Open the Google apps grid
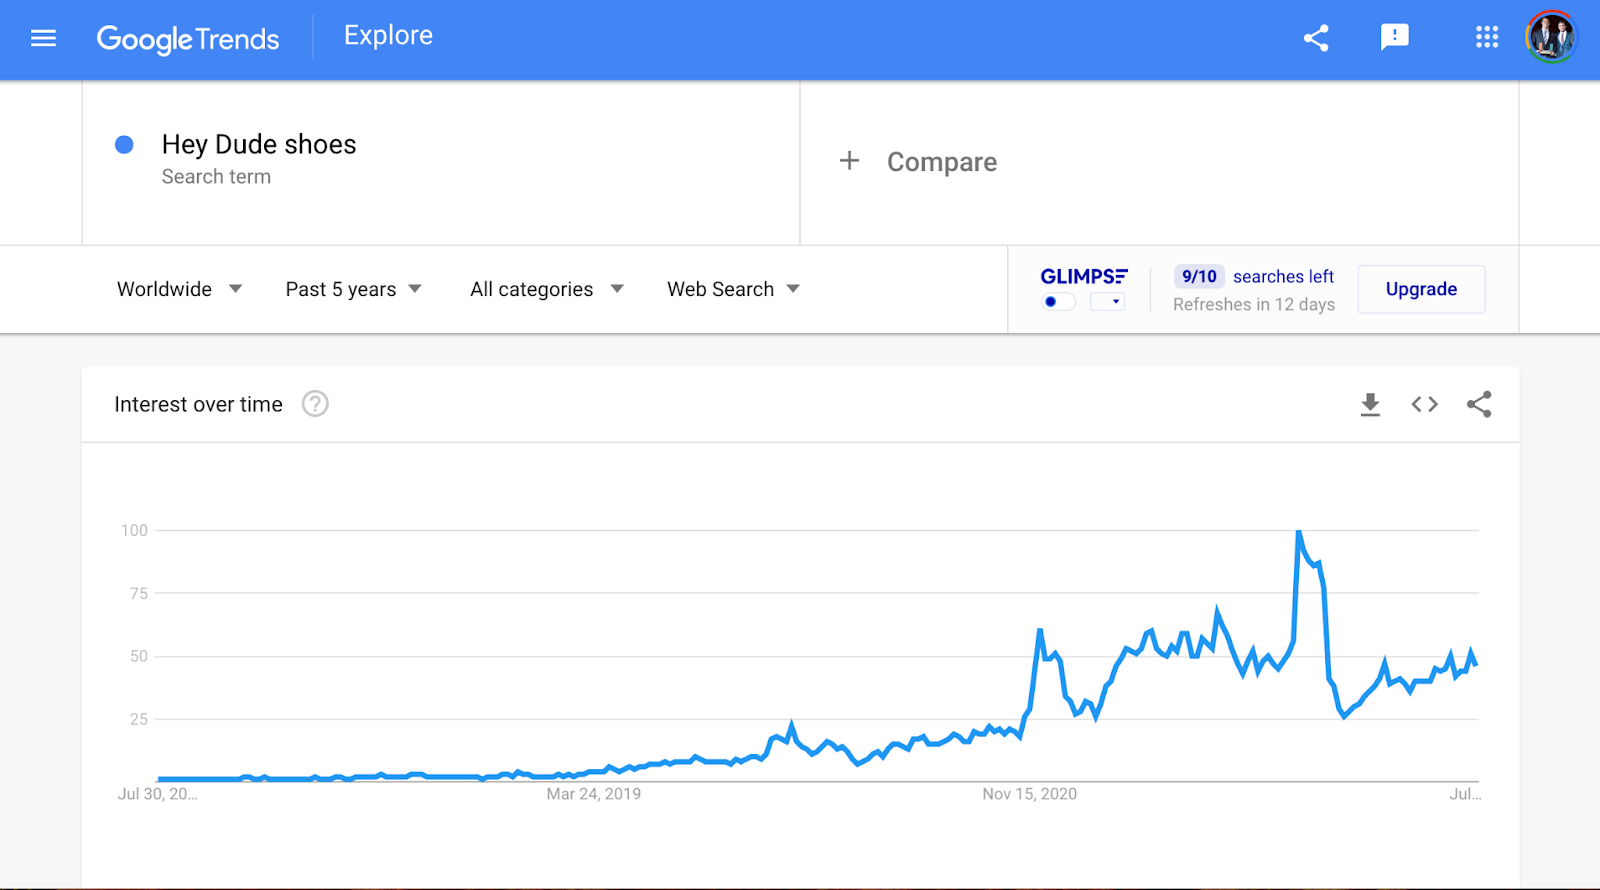 coord(1487,37)
